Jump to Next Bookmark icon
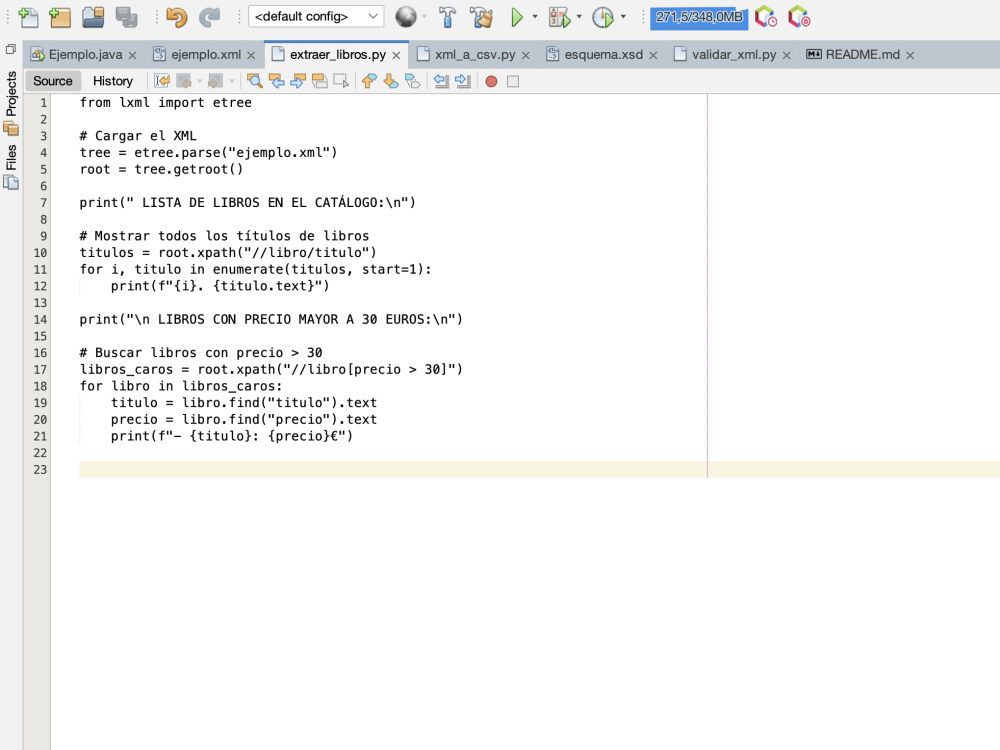The image size is (1000, 750). pos(391,81)
